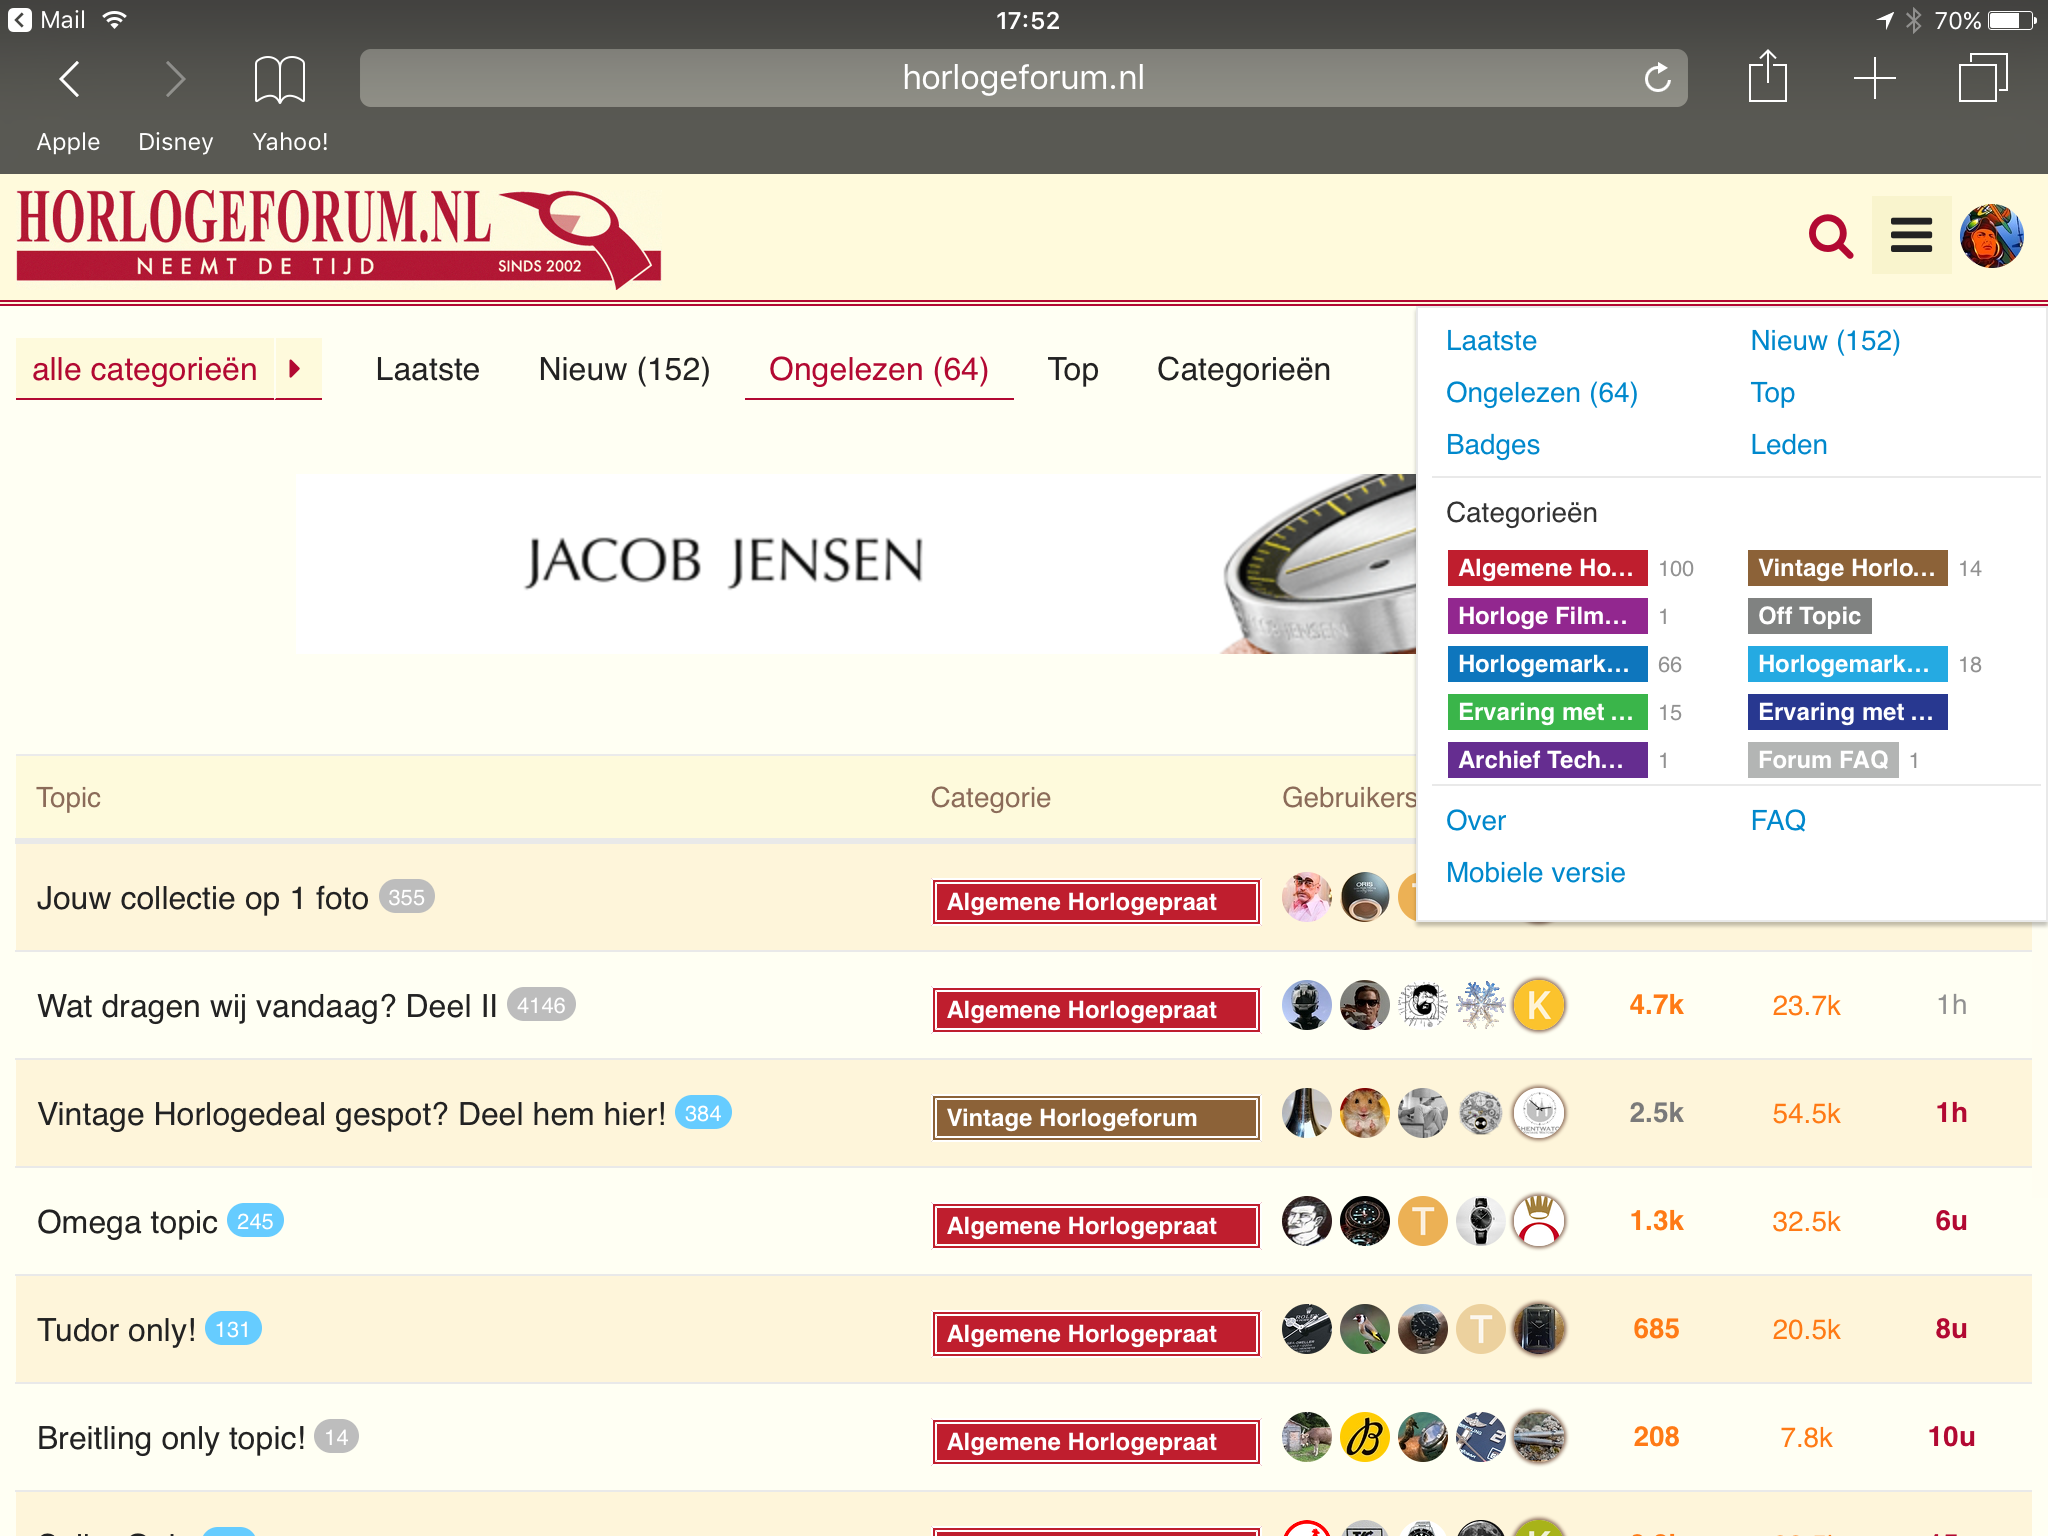Toggle the hamburger menu icon
Image resolution: width=2048 pixels, height=1536 pixels.
(1911, 236)
